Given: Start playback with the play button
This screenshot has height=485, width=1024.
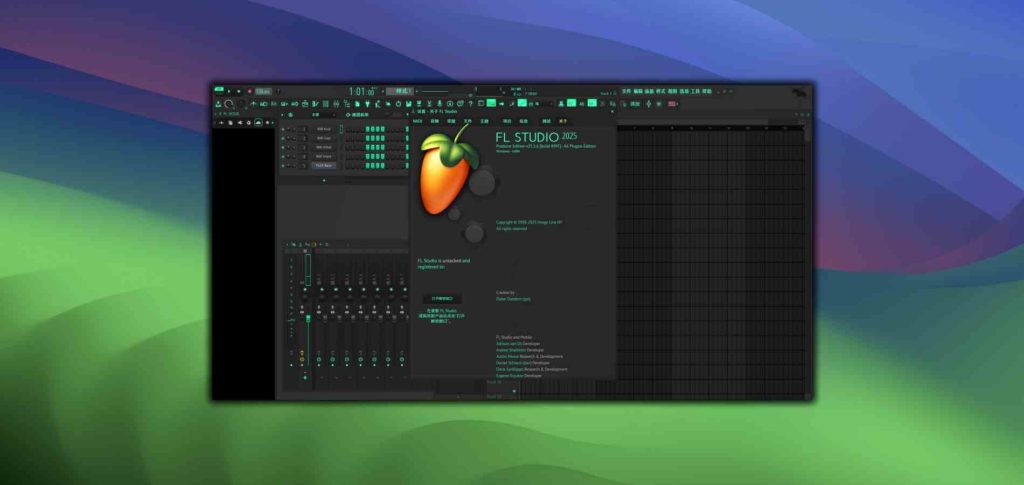Looking at the screenshot, I should [x=229, y=91].
